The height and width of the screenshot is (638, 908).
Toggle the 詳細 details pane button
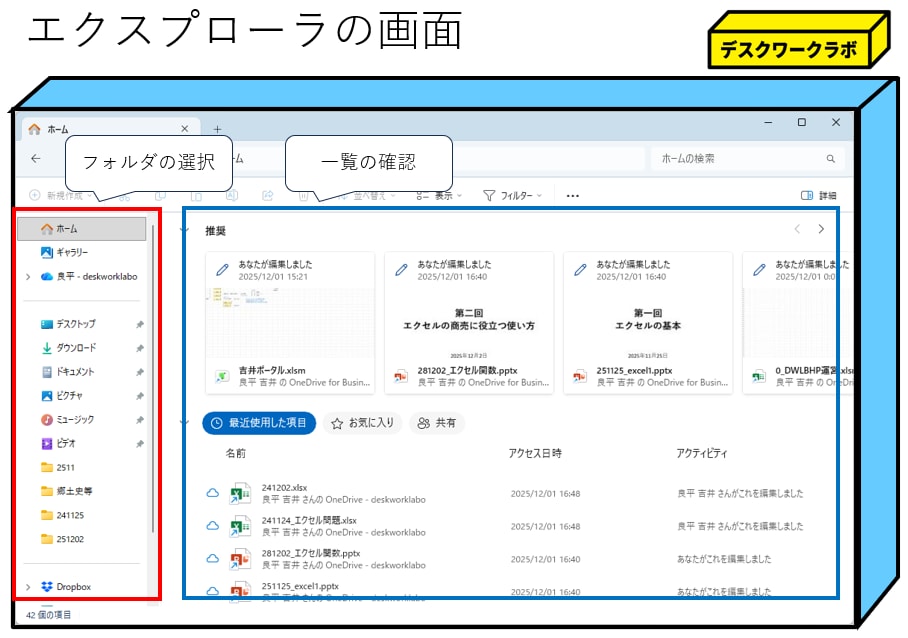pyautogui.click(x=819, y=196)
